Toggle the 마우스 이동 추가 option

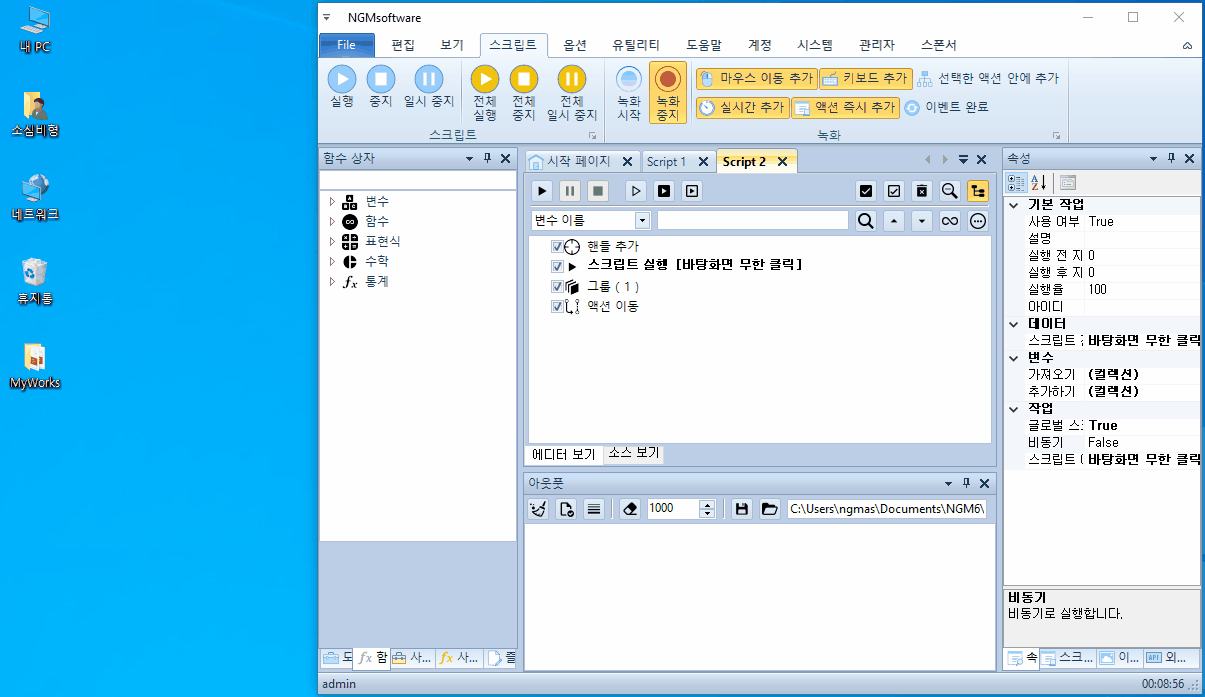click(756, 78)
